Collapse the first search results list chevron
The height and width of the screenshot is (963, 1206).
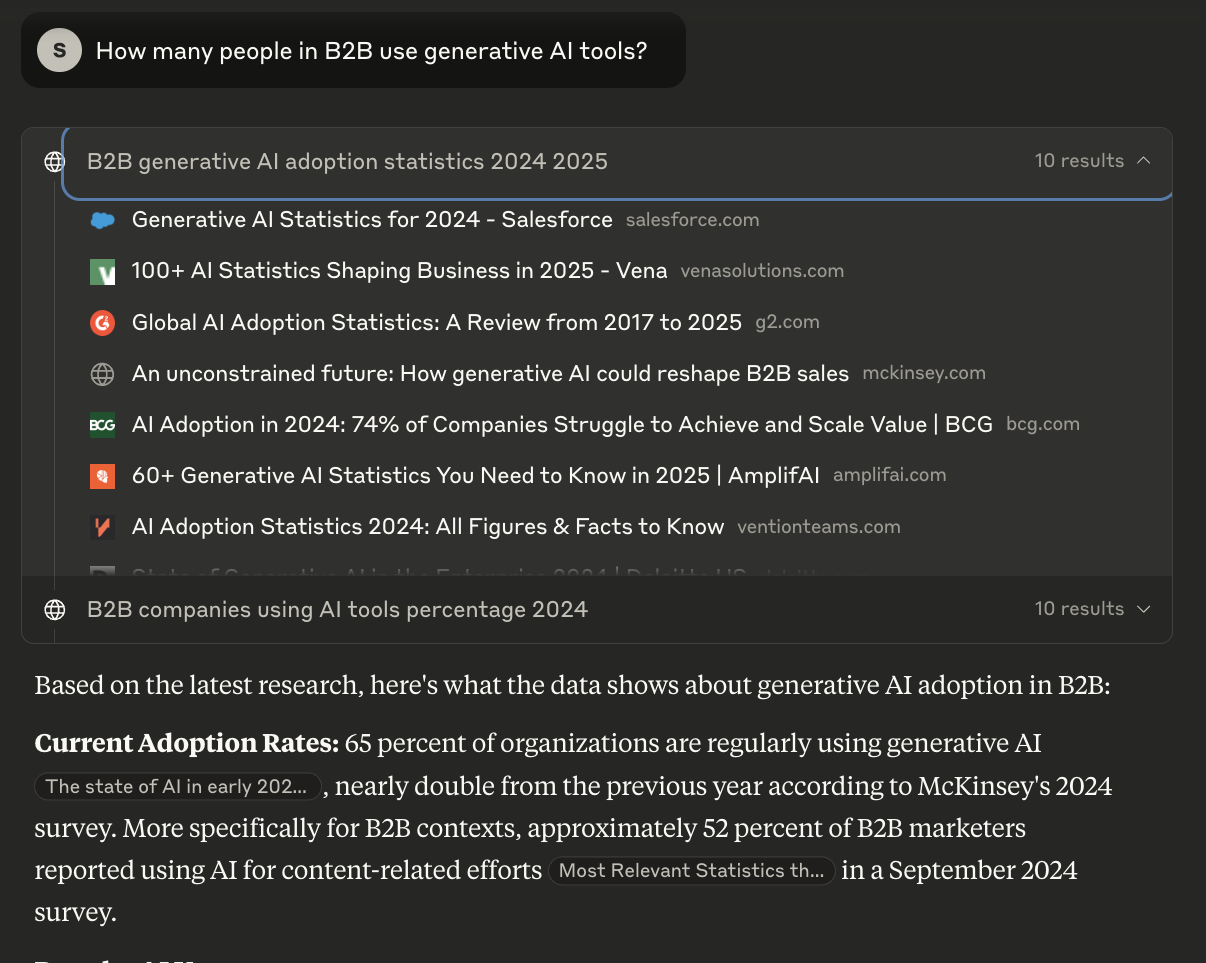click(1144, 161)
